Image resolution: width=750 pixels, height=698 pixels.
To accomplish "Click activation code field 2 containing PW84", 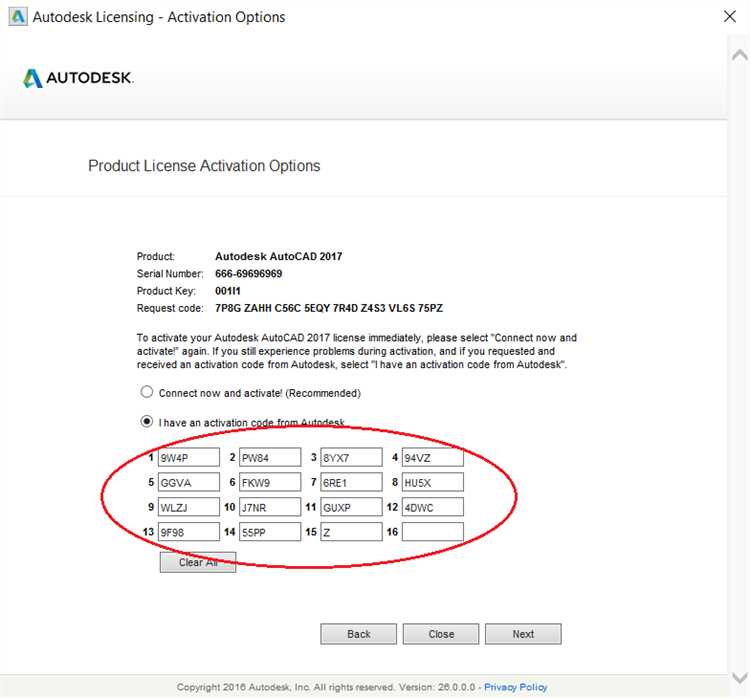I will [270, 457].
